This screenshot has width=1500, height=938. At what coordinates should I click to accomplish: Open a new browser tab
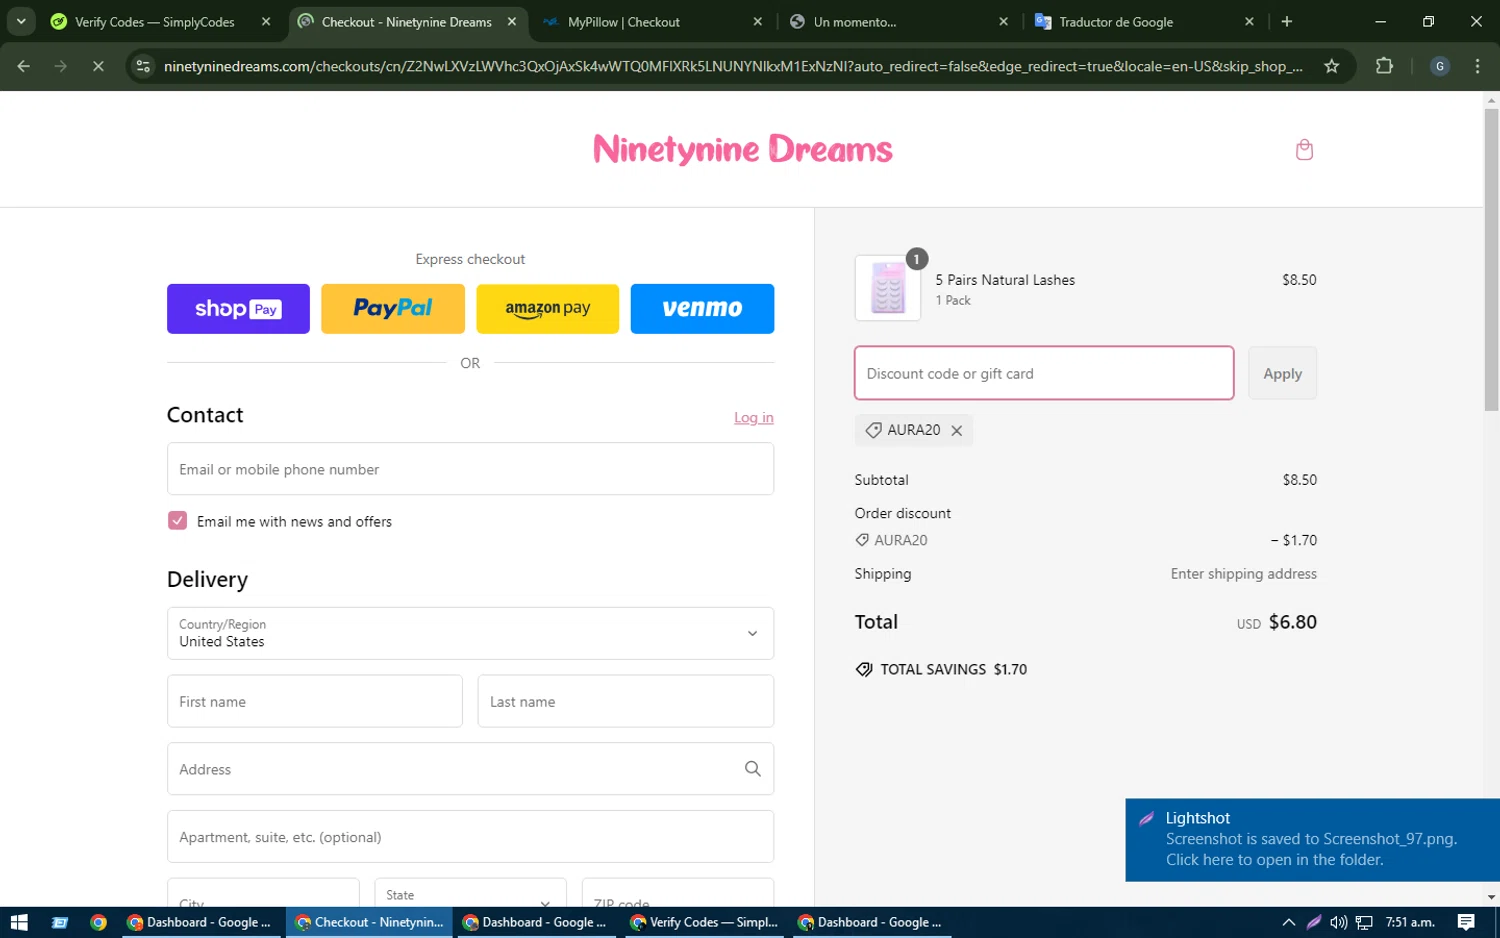pyautogui.click(x=1287, y=21)
